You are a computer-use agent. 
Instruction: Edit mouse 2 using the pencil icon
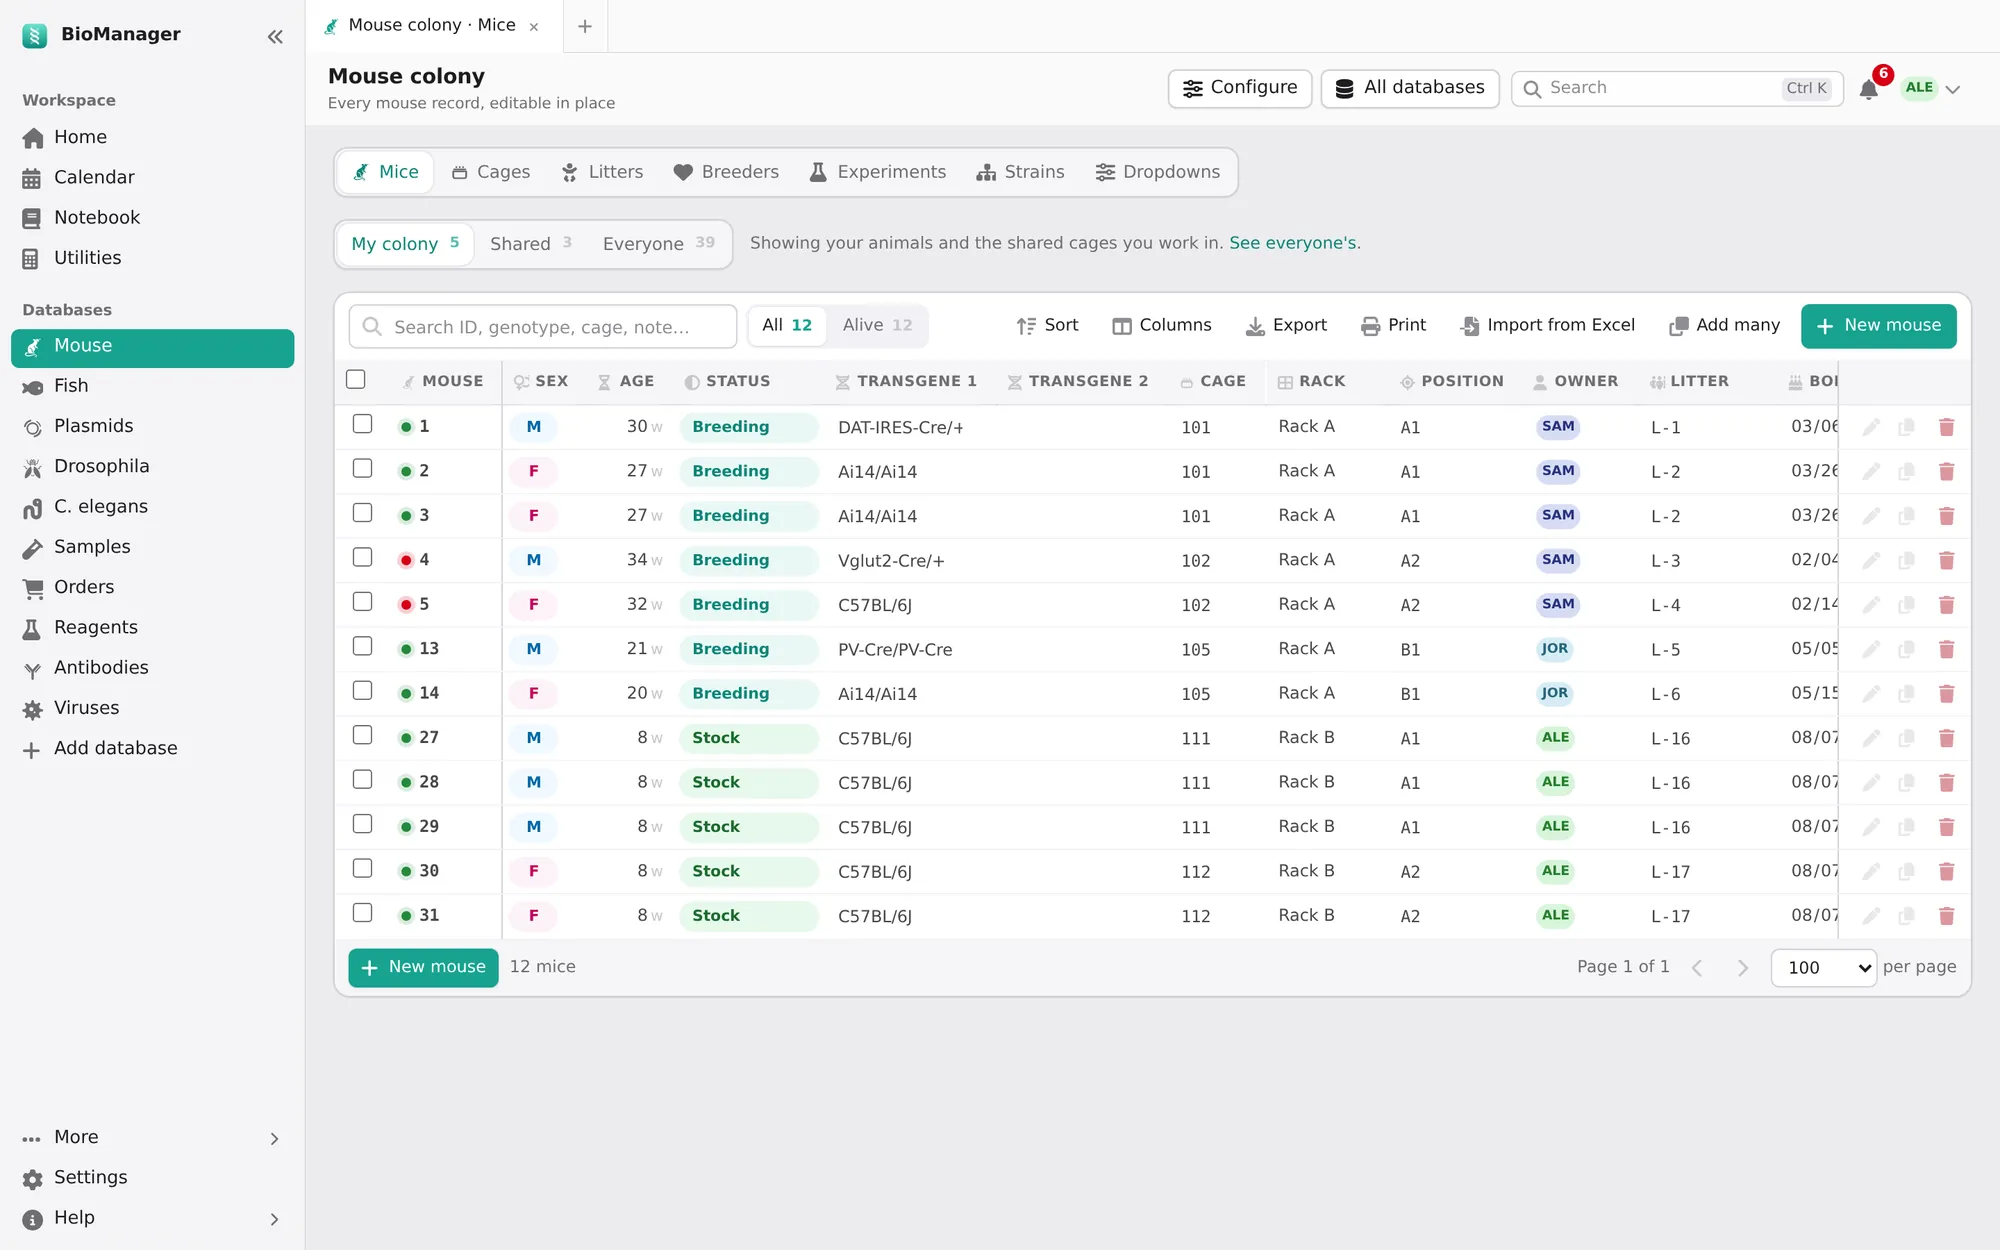click(1871, 472)
